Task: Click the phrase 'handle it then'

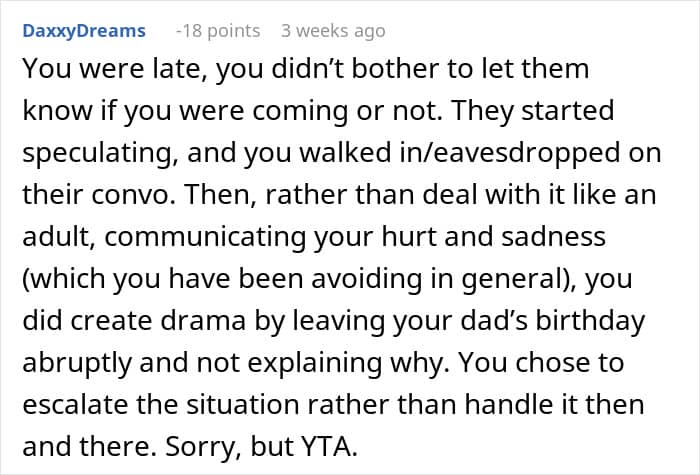Action: click(554, 404)
